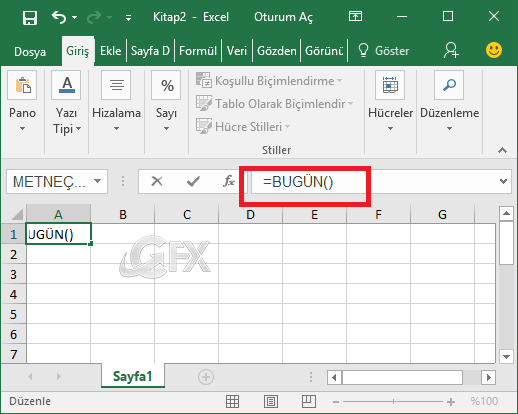Click horizontal scrollbar left arrow

[x=334, y=377]
